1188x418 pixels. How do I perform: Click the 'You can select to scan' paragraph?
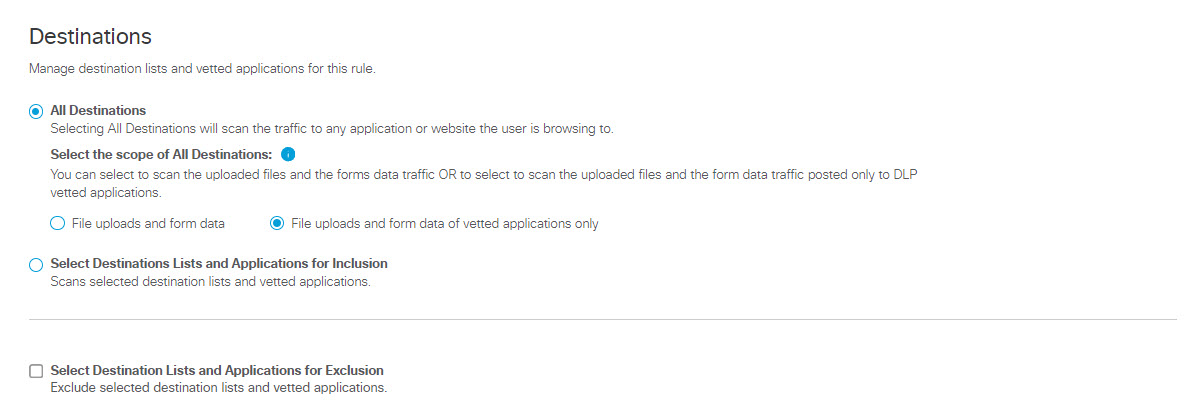tap(485, 182)
